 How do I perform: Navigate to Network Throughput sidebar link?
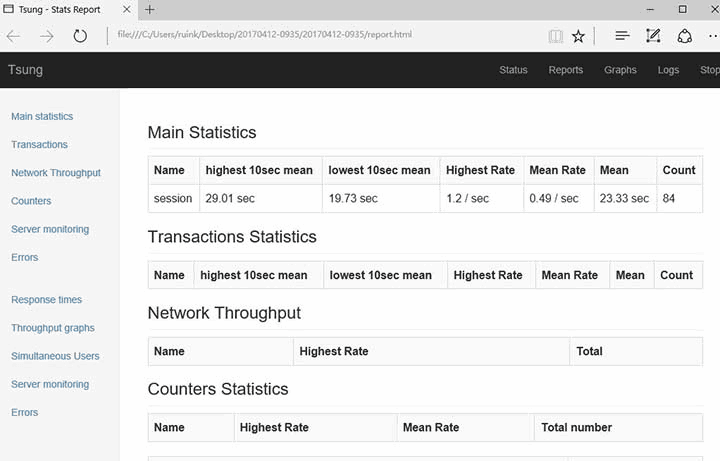(x=56, y=172)
